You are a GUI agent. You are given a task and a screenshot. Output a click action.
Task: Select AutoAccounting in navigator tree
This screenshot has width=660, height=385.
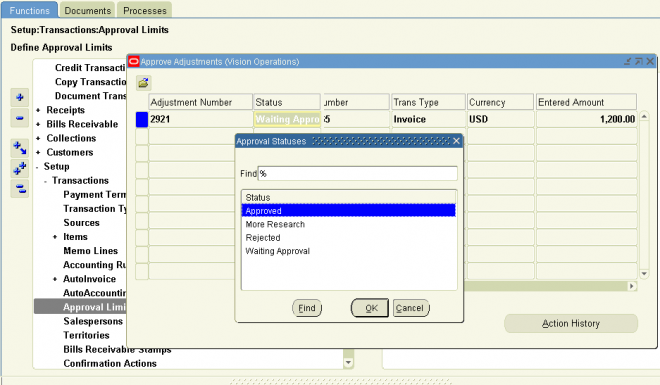click(94, 293)
